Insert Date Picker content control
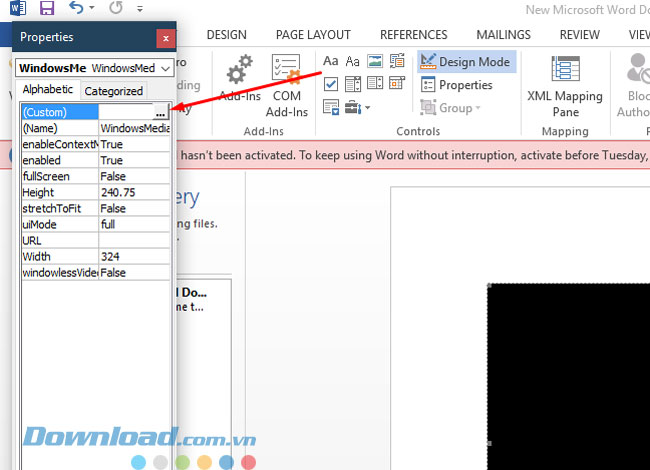This screenshot has height=470, width=650. [x=397, y=84]
